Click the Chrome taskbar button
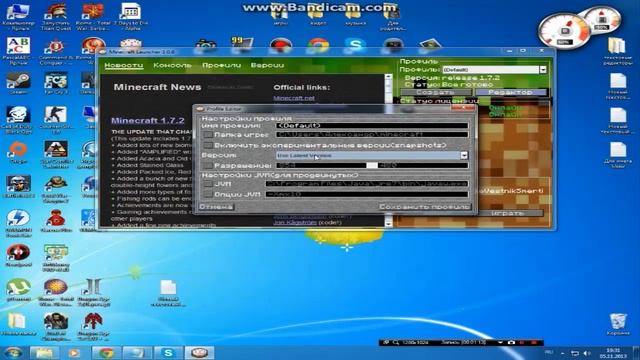The image size is (640, 360). click(106, 353)
